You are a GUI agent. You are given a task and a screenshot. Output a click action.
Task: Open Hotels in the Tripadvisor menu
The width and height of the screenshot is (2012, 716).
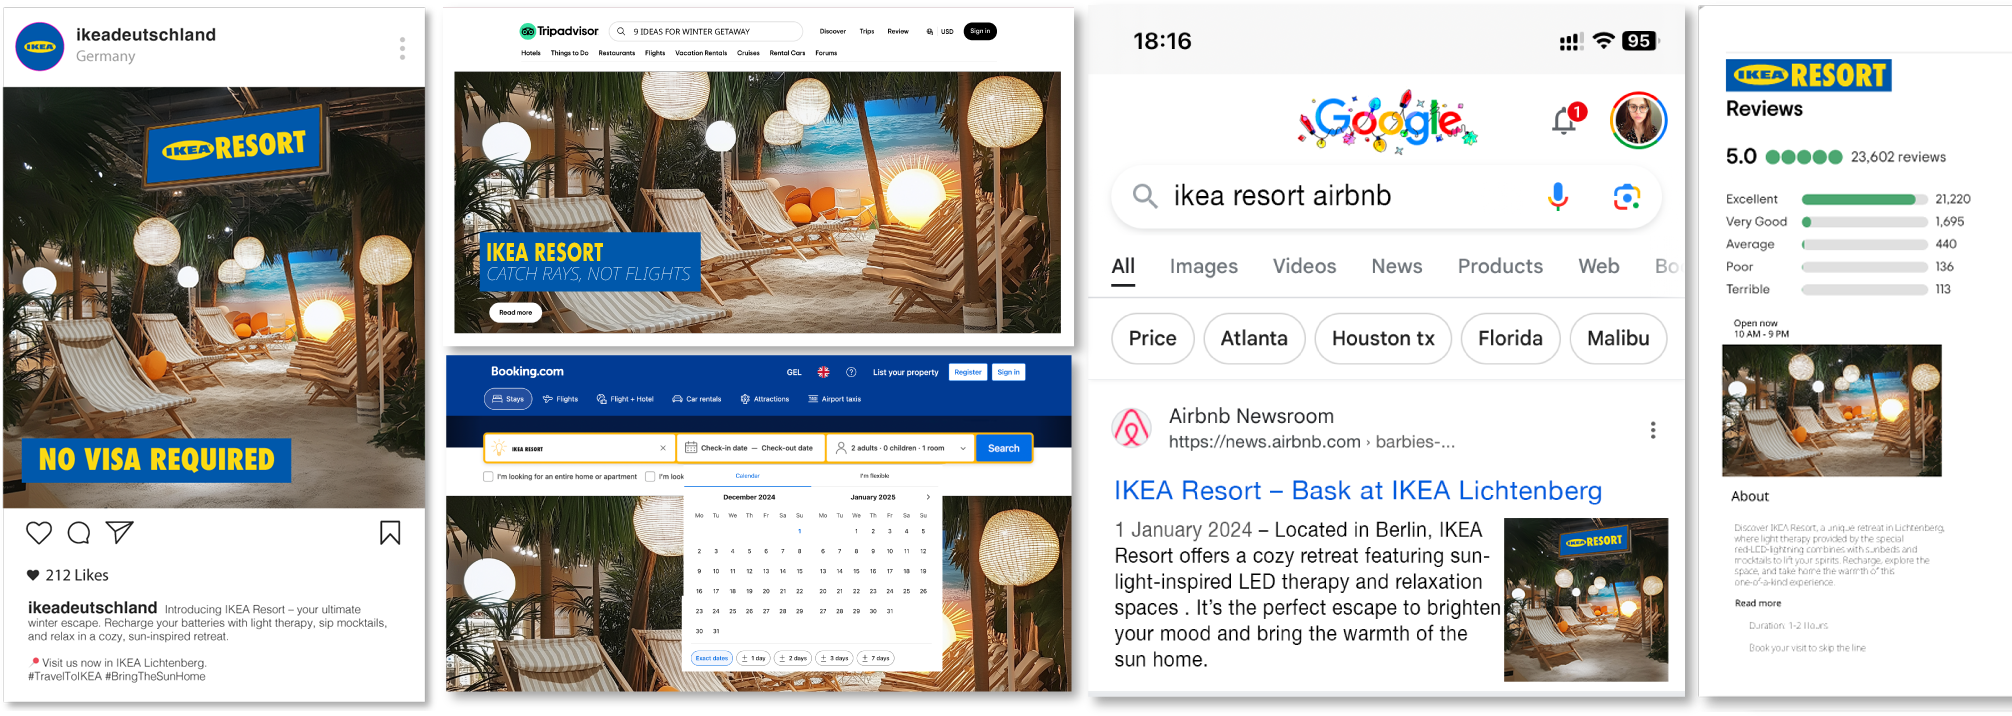tap(531, 53)
